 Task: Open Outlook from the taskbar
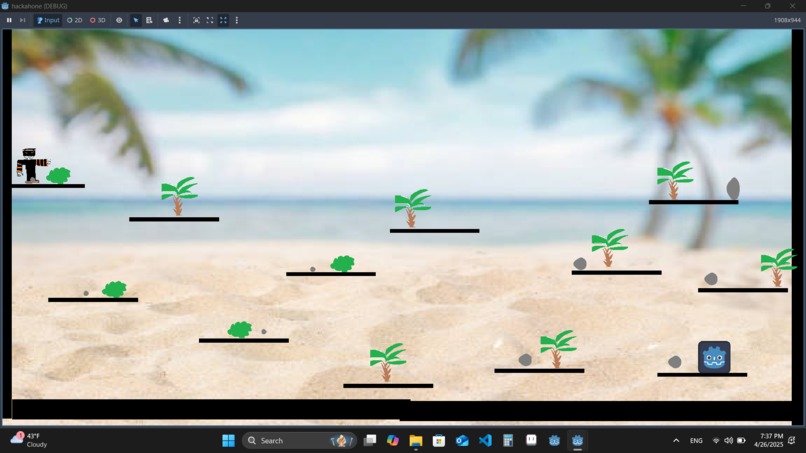click(x=462, y=441)
